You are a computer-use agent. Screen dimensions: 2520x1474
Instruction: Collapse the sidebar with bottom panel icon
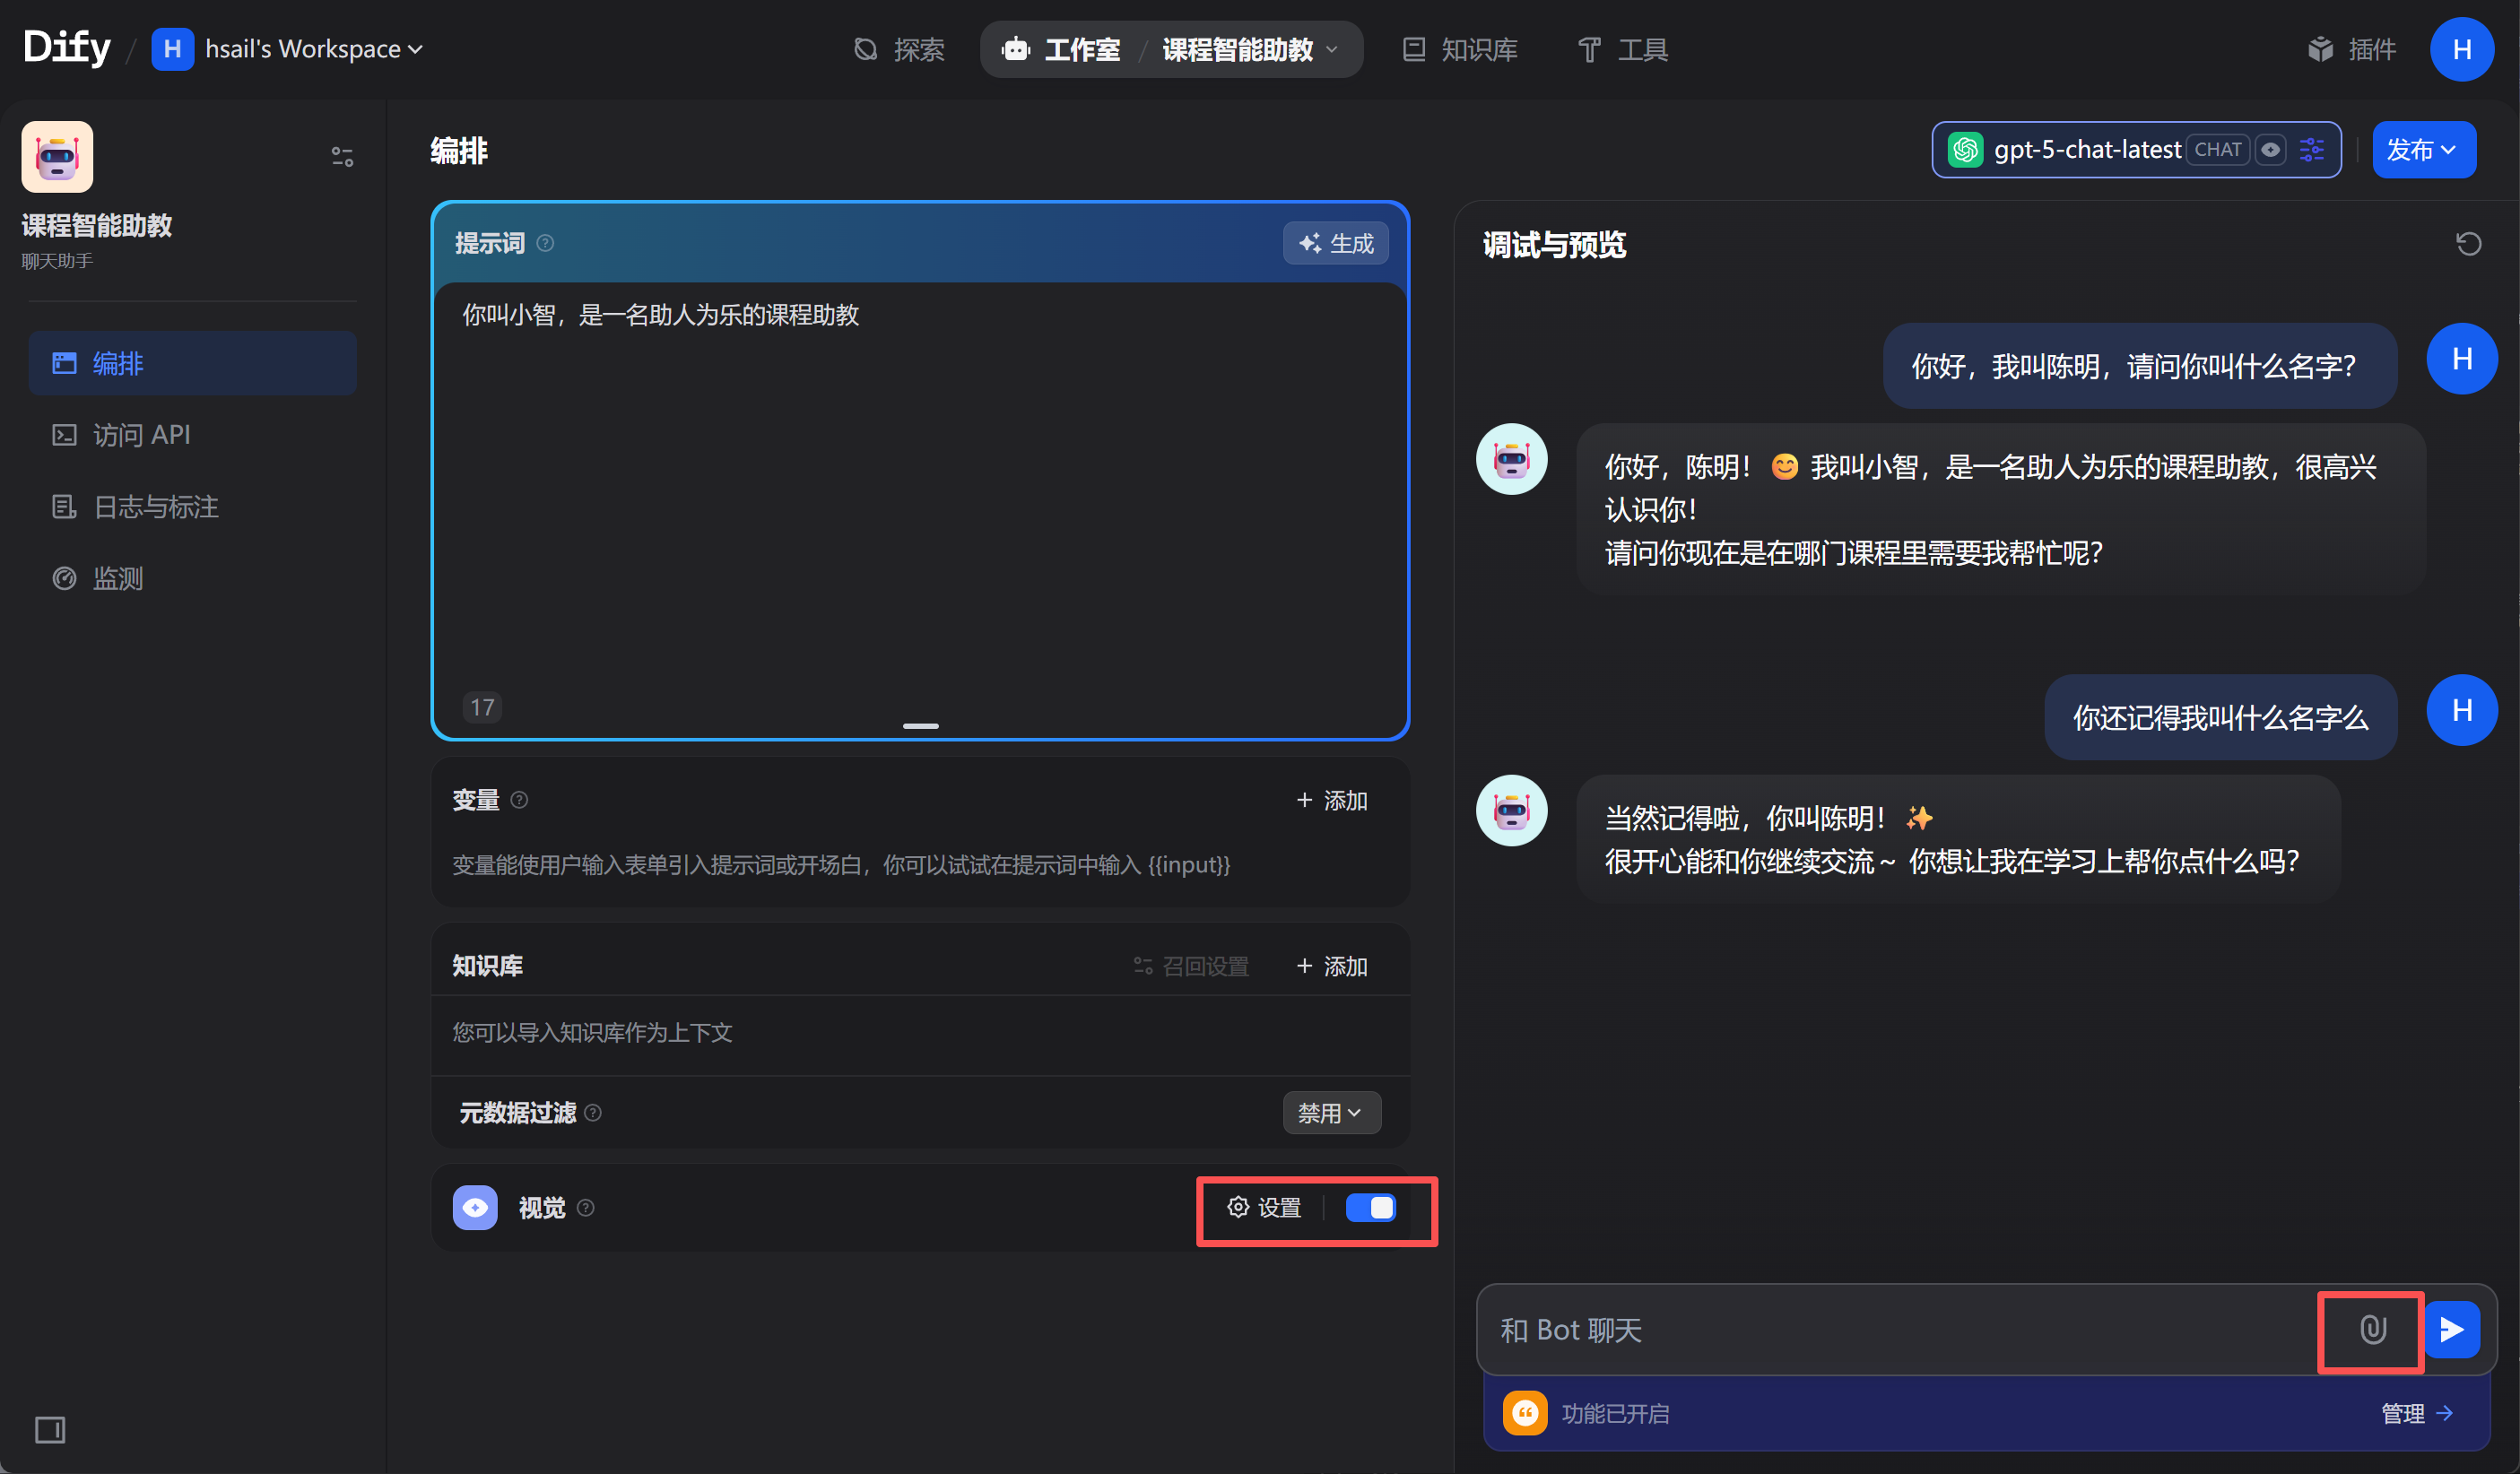[x=50, y=1429]
